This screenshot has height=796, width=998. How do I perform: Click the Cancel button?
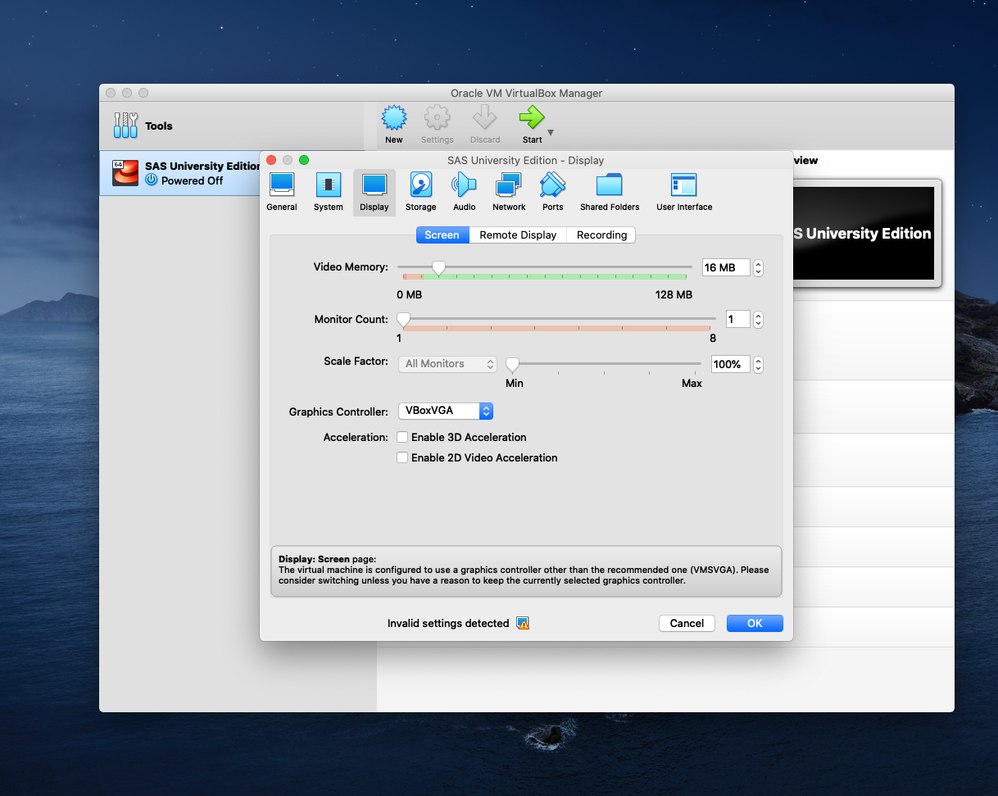click(687, 623)
